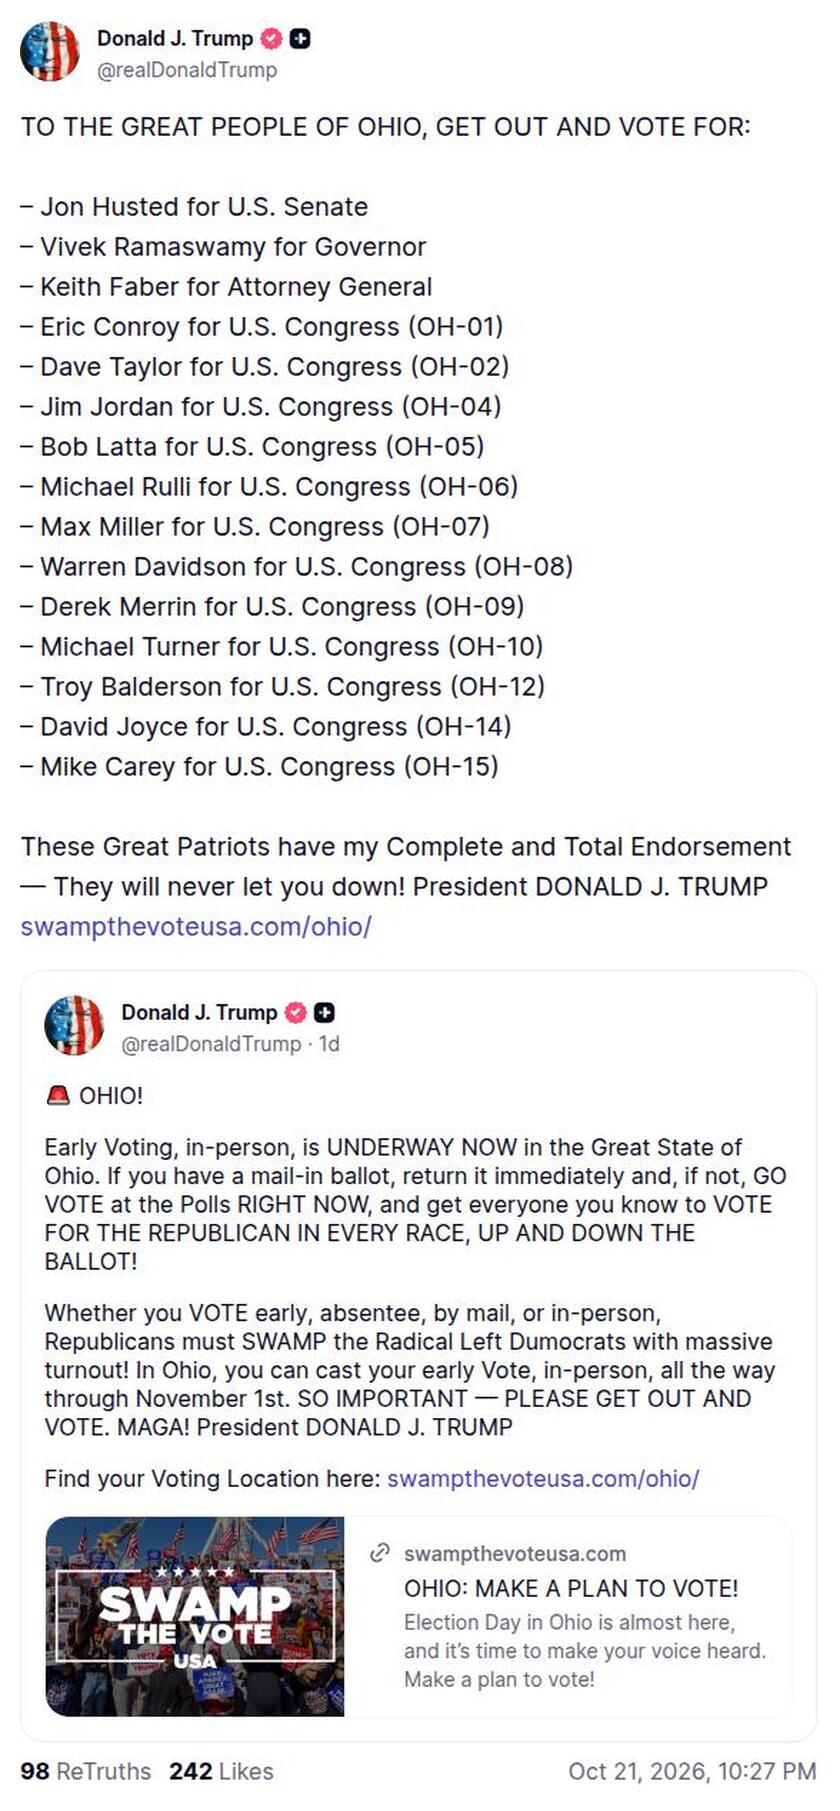
Task: Open the Voting Location link in quoted post
Action: click(543, 1478)
